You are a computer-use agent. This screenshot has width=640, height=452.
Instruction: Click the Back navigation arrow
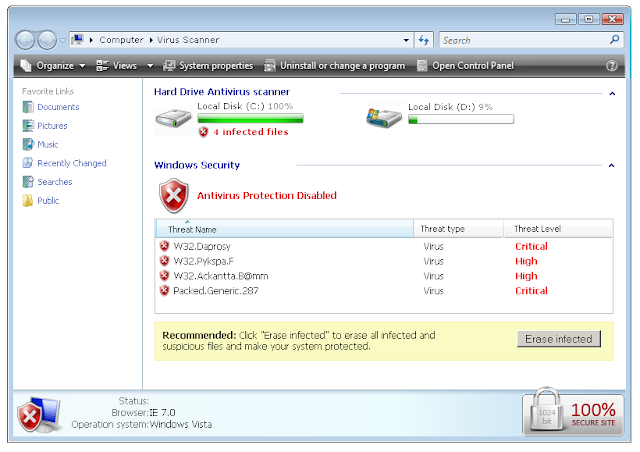click(25, 40)
